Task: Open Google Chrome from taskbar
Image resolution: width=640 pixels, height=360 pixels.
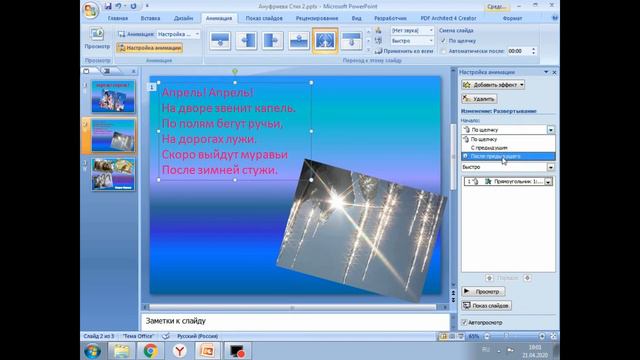Action: coord(150,351)
